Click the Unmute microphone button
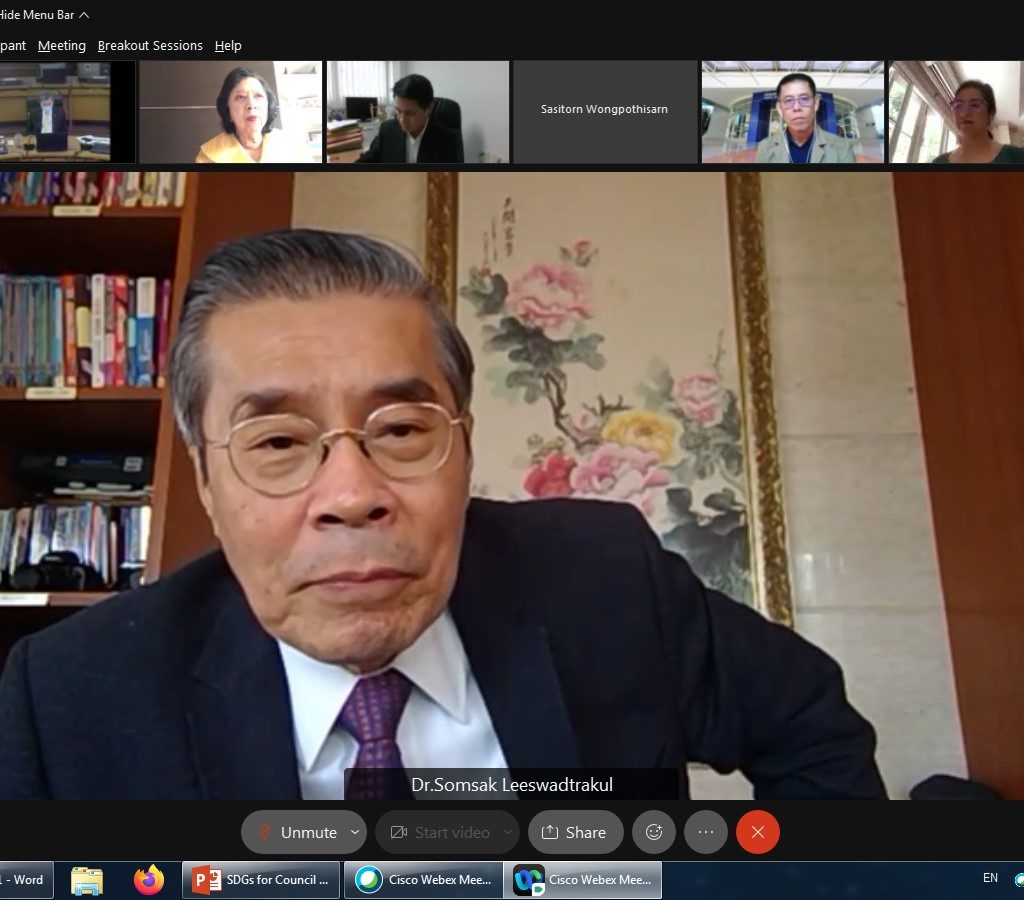 (297, 832)
